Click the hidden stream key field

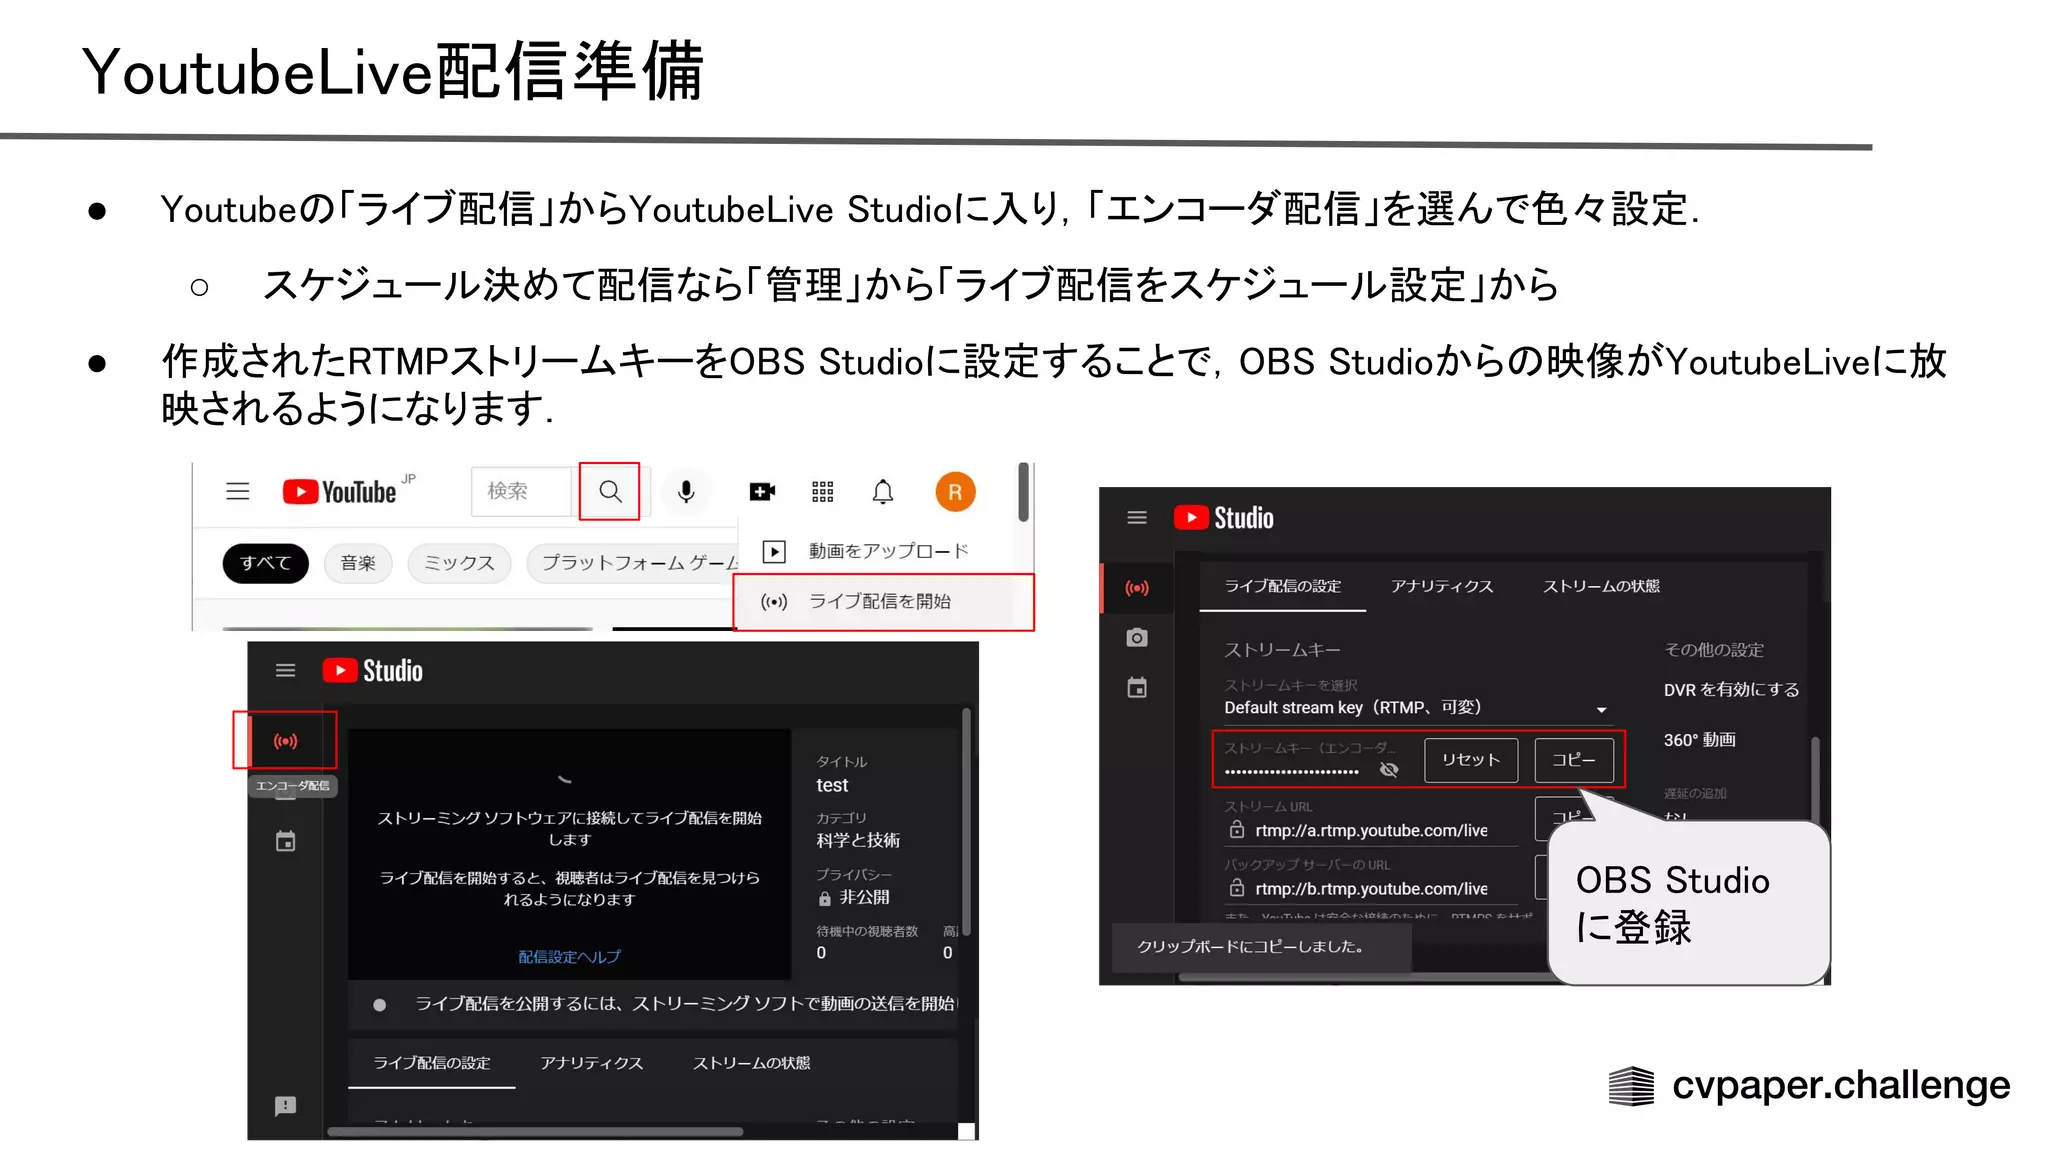pos(1292,771)
